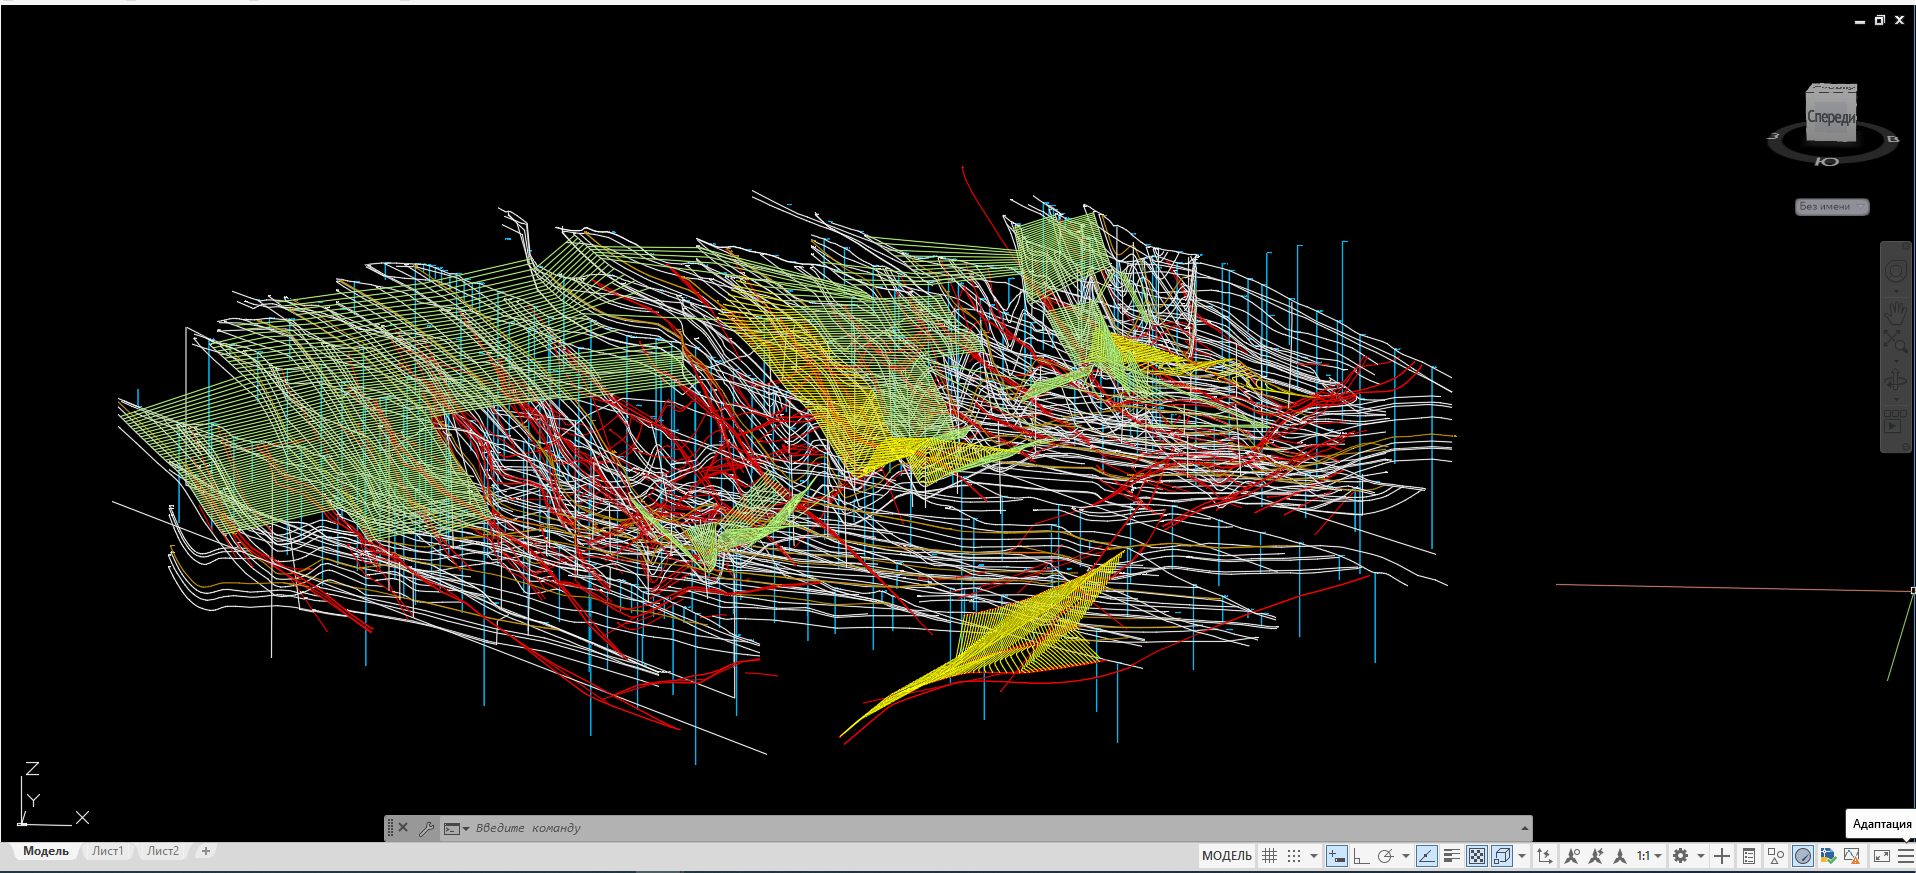Click the UCS axis icon
Viewport: 1916px width, 873px height.
coord(52,796)
